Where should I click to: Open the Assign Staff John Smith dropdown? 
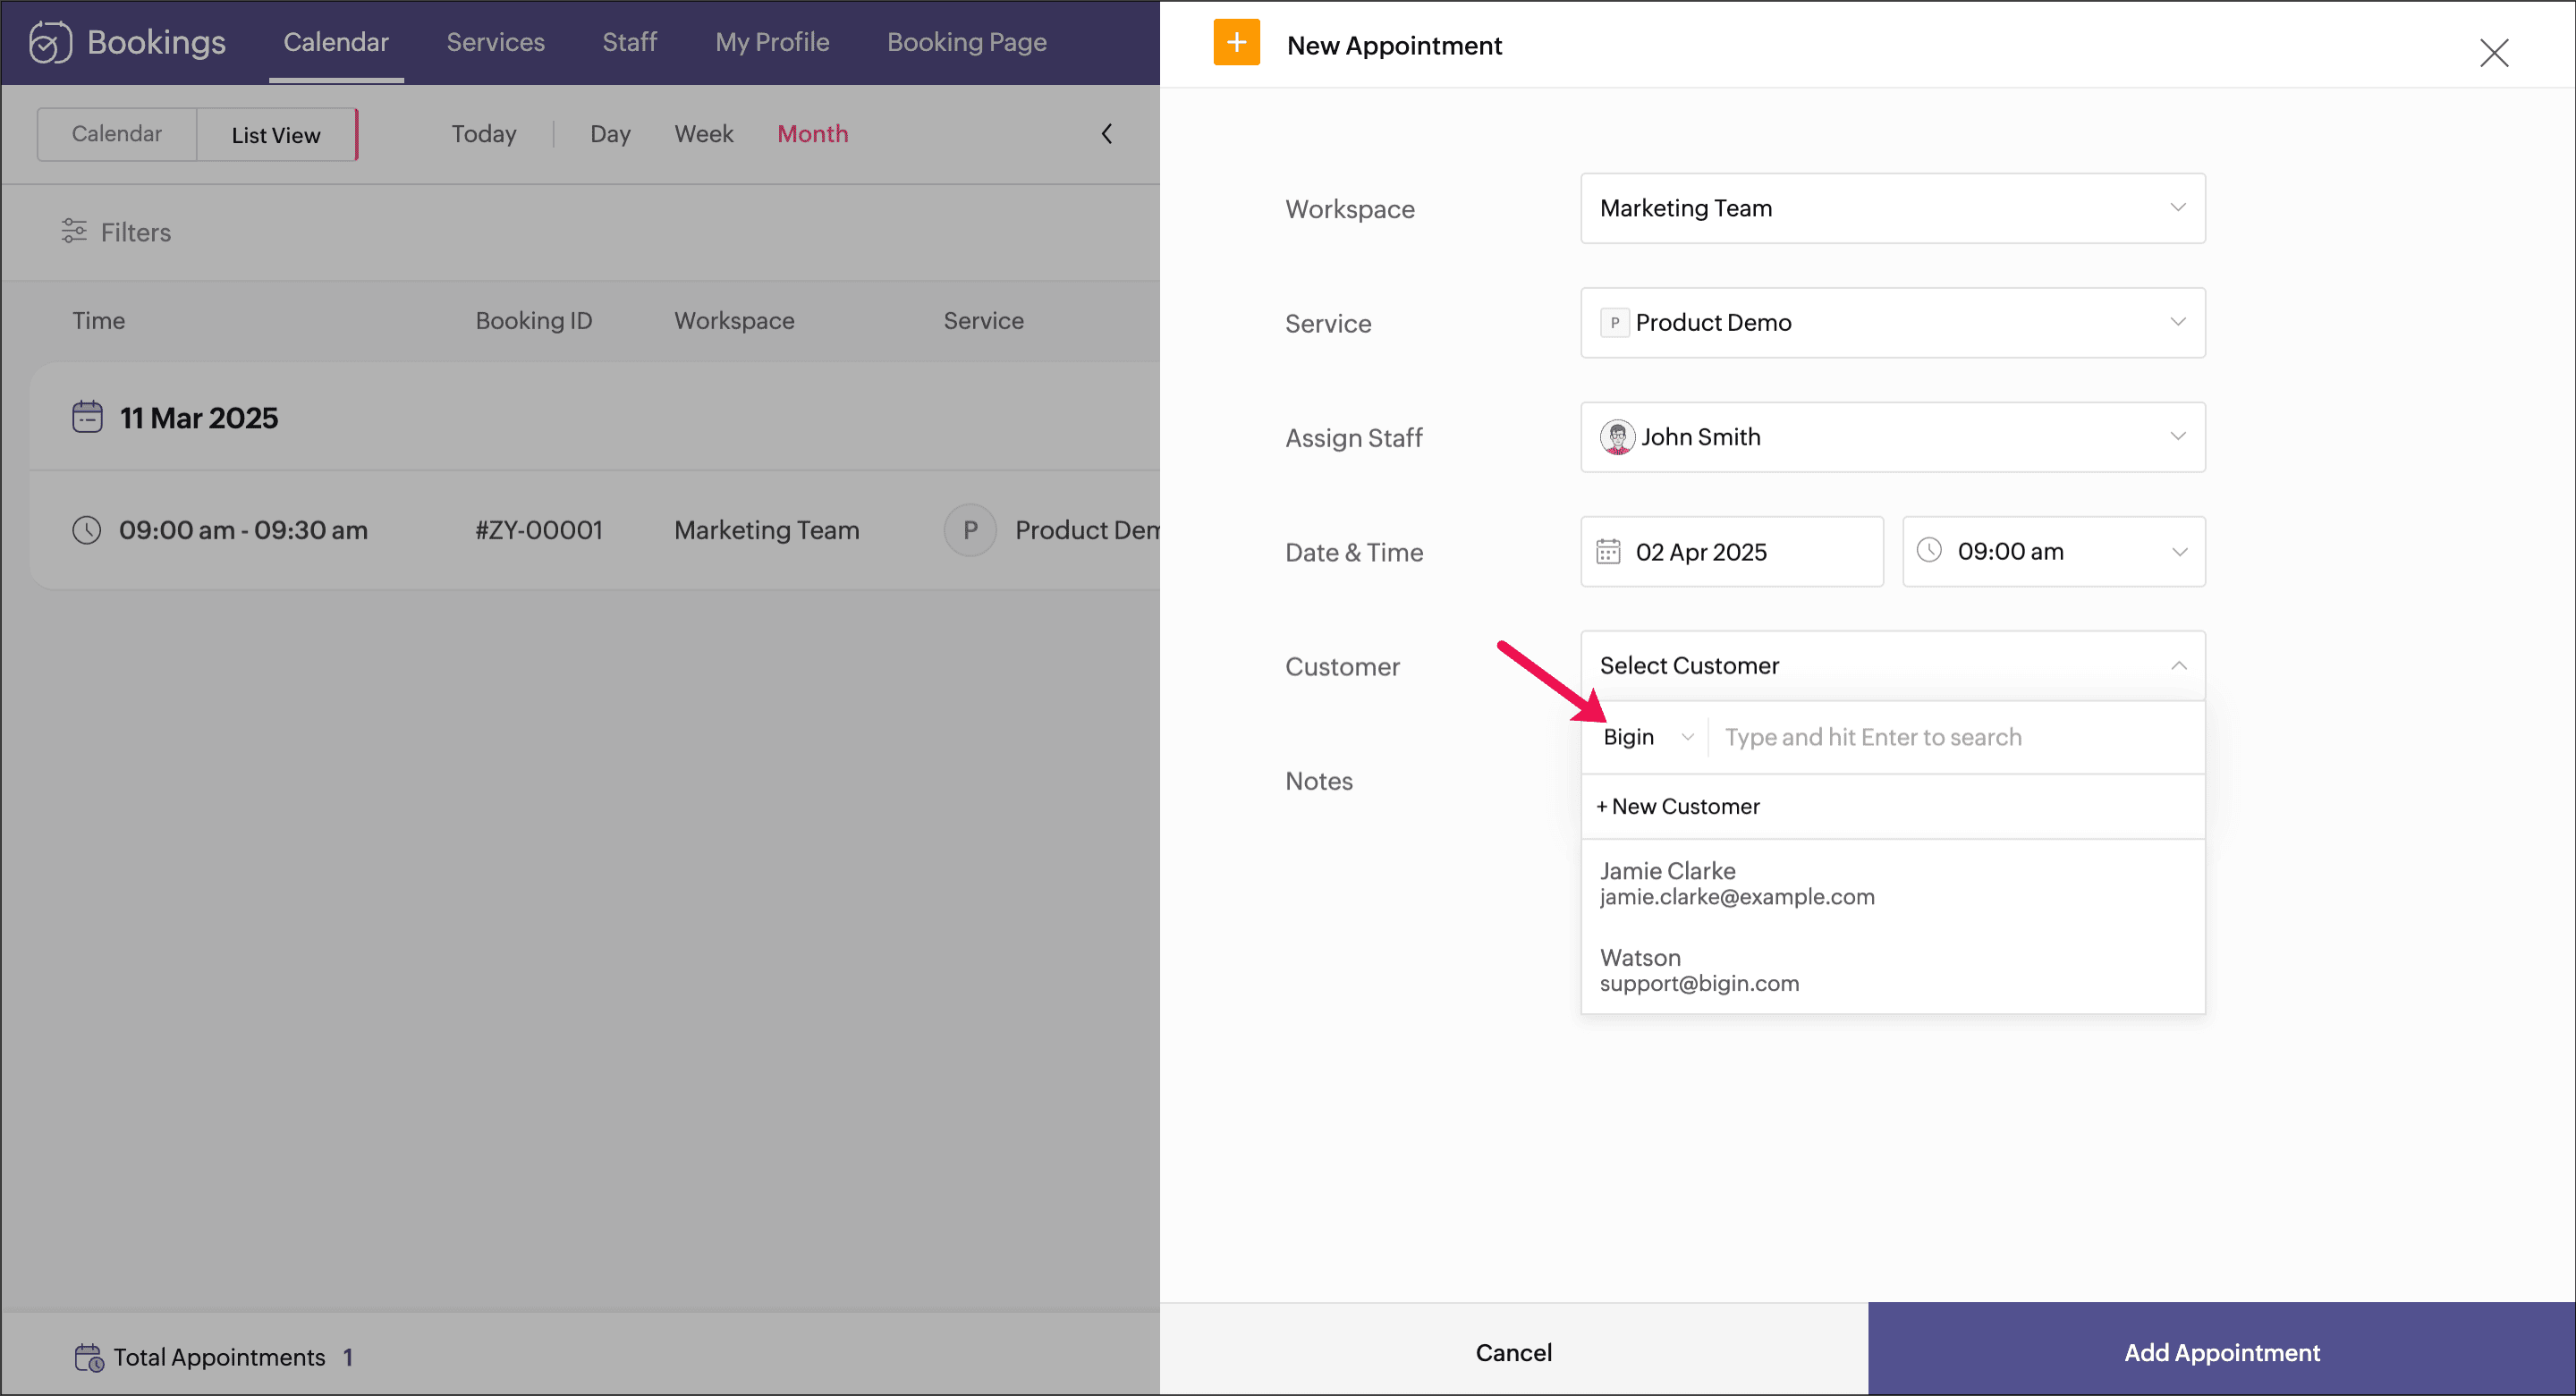[1892, 437]
